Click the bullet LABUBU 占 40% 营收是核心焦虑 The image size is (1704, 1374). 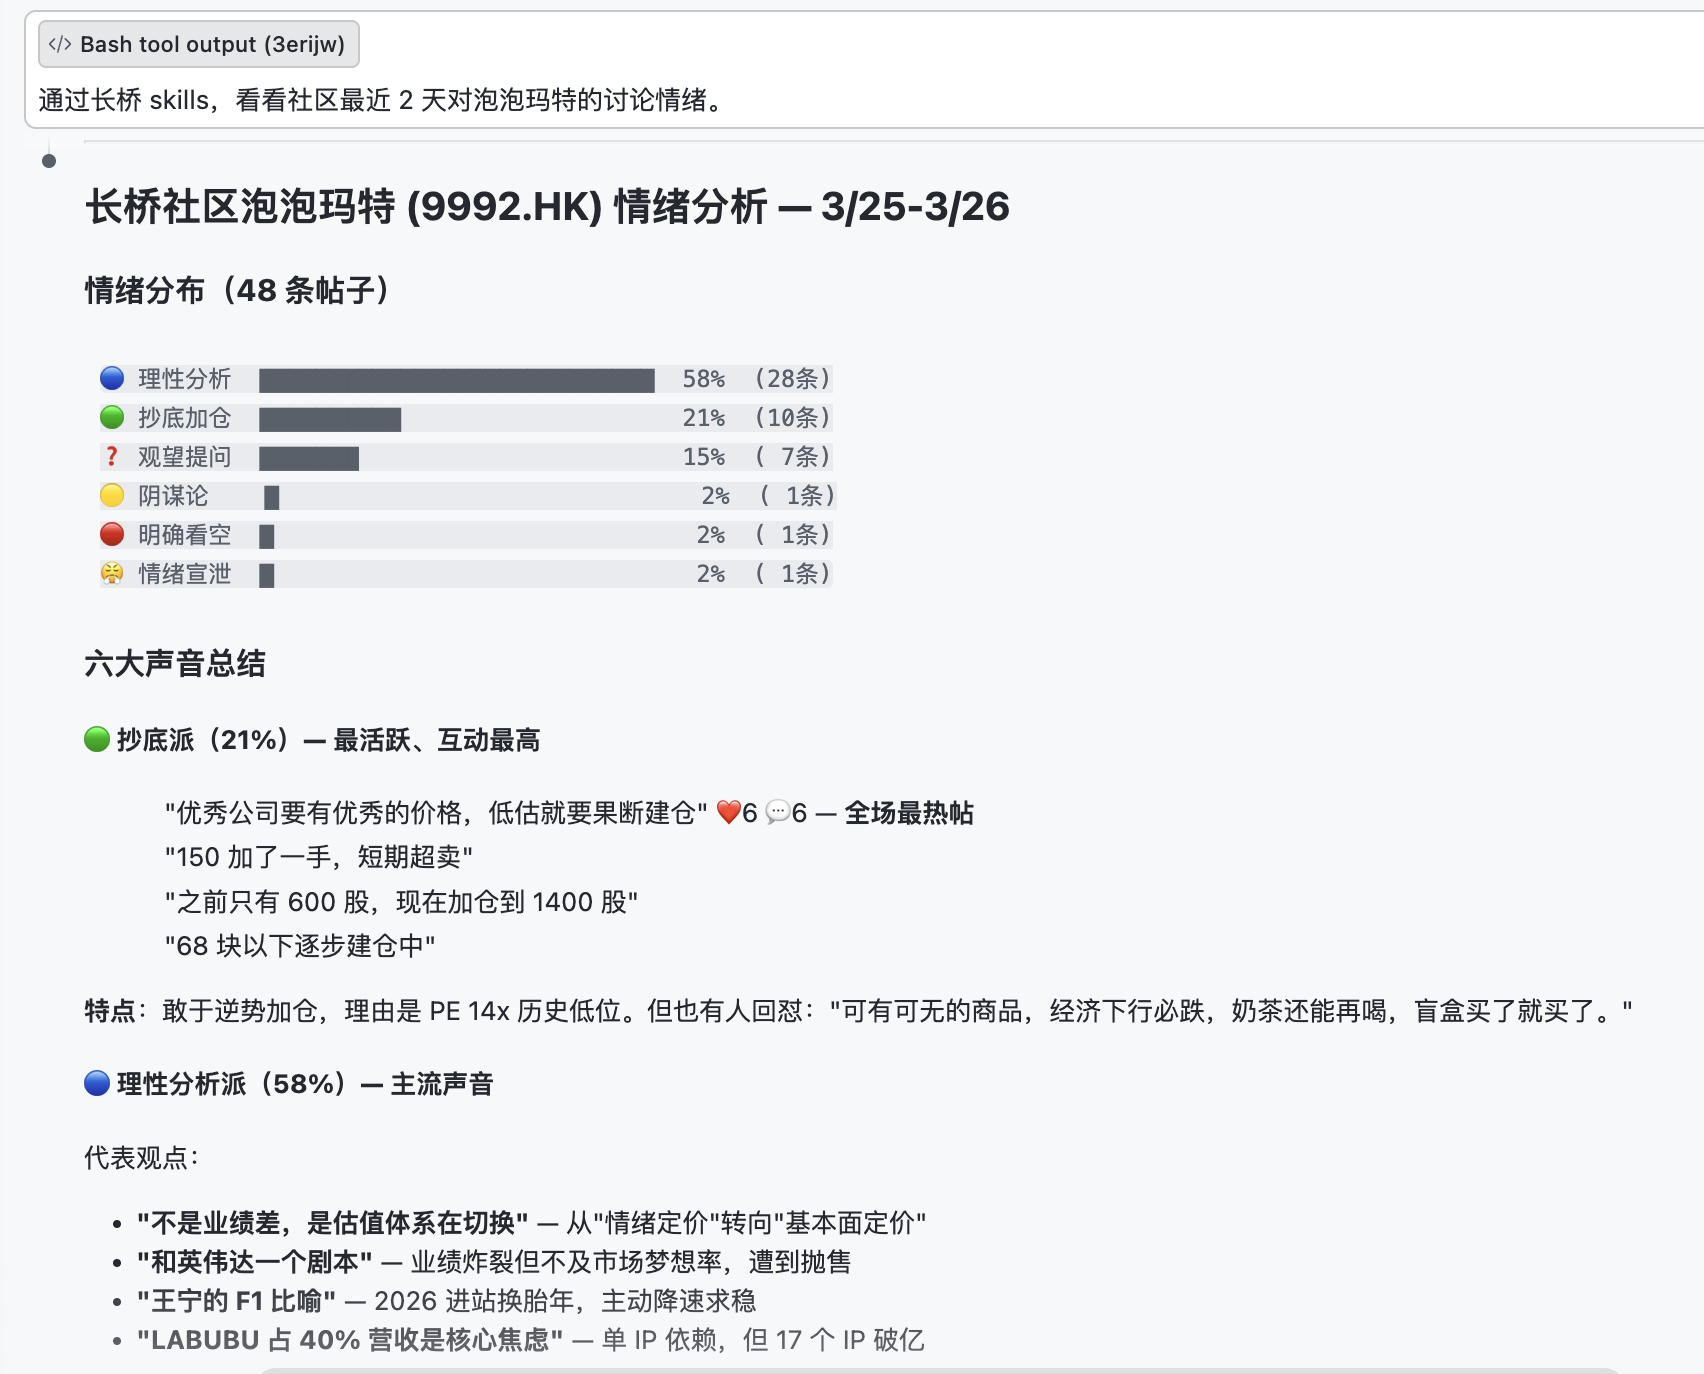(x=531, y=1340)
